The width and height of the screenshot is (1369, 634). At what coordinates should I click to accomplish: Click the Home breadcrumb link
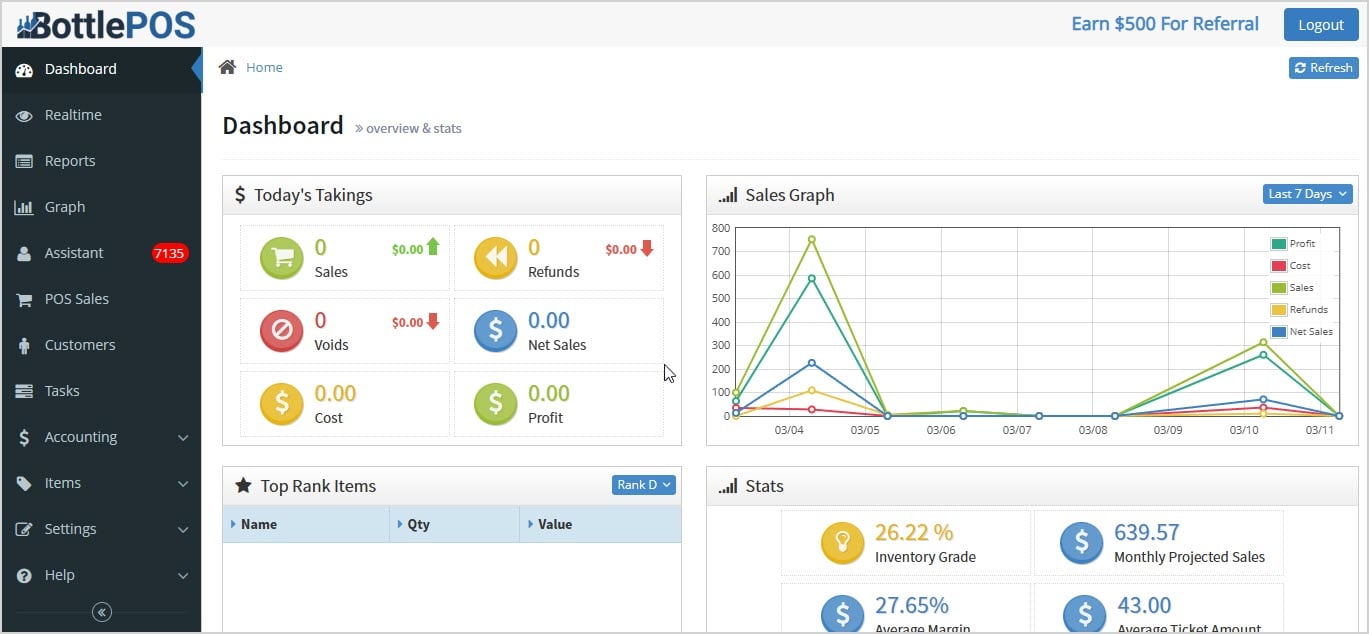click(x=264, y=67)
